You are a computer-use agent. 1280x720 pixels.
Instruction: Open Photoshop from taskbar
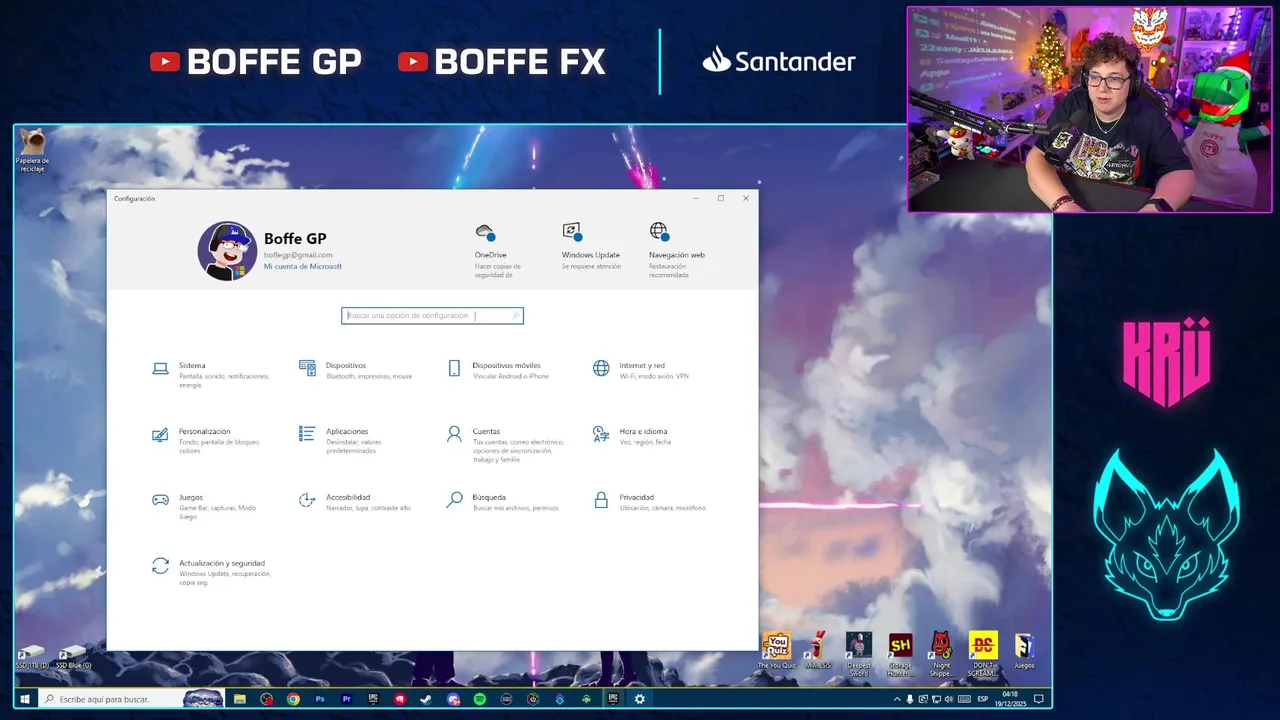point(320,699)
